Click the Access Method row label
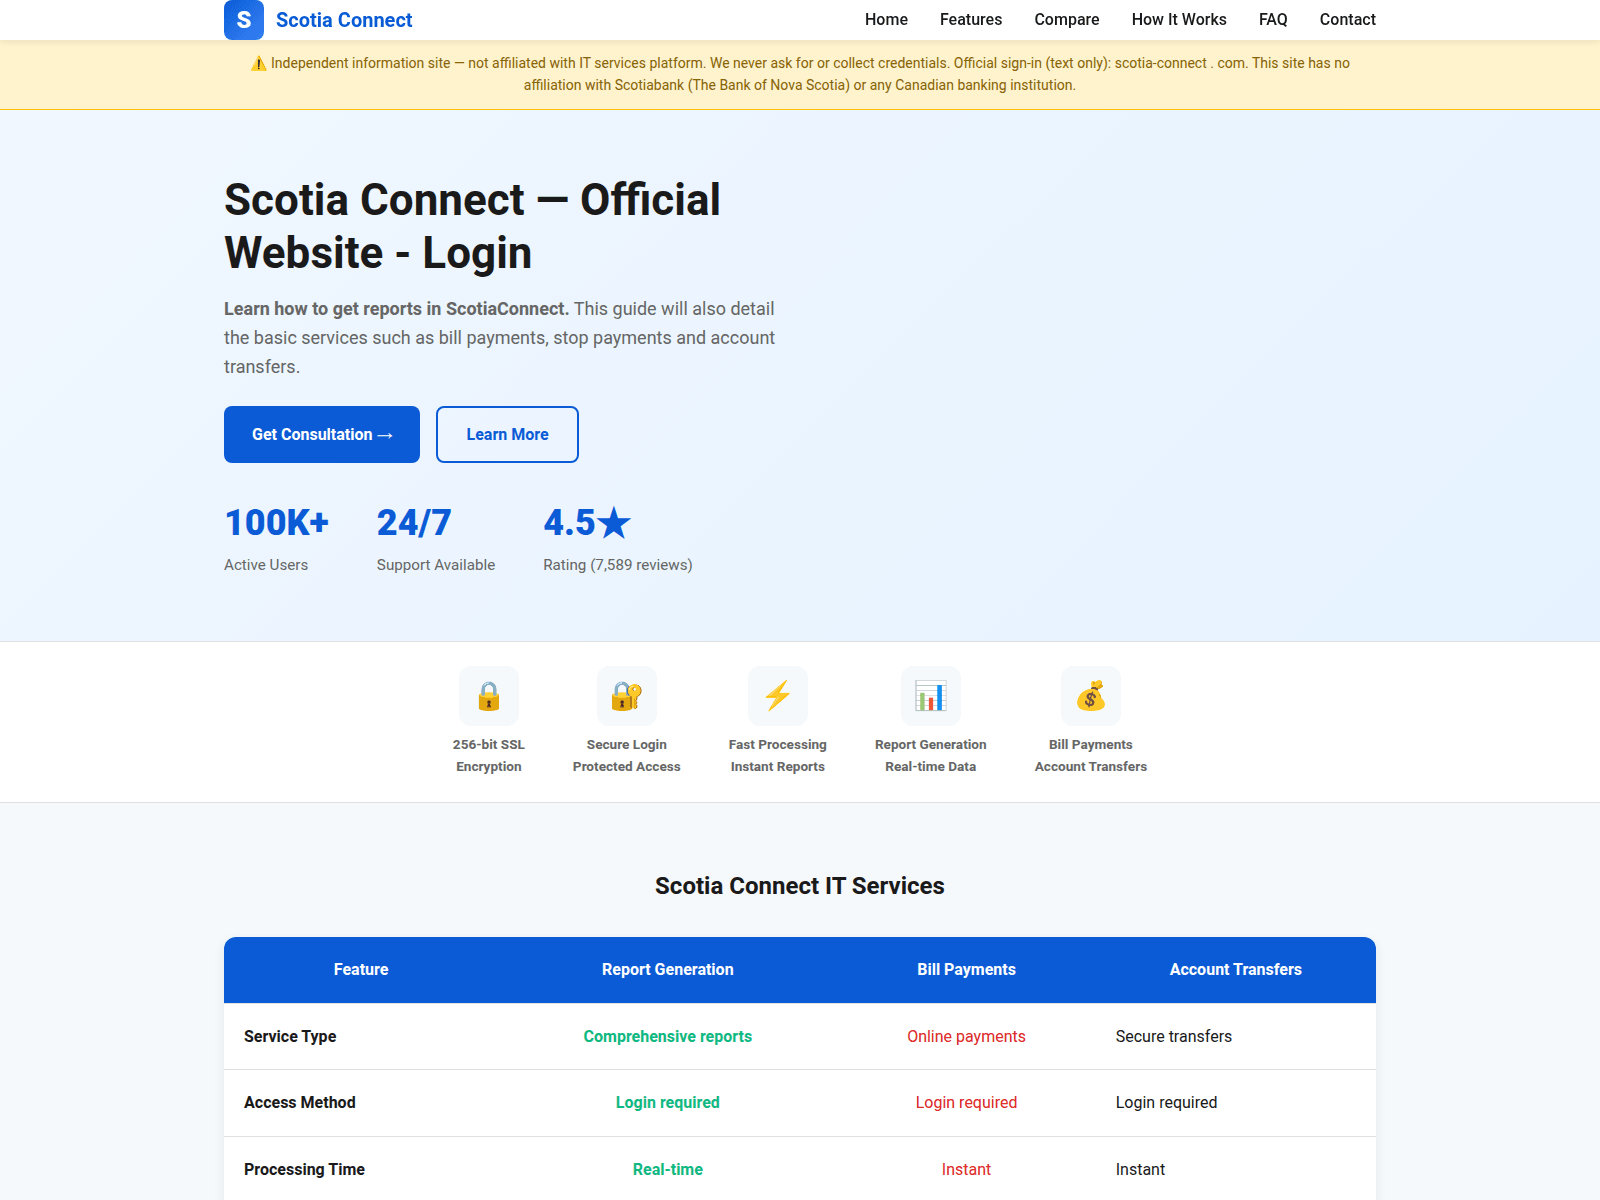Screen dimensions: 1600x1200 (x=300, y=1102)
